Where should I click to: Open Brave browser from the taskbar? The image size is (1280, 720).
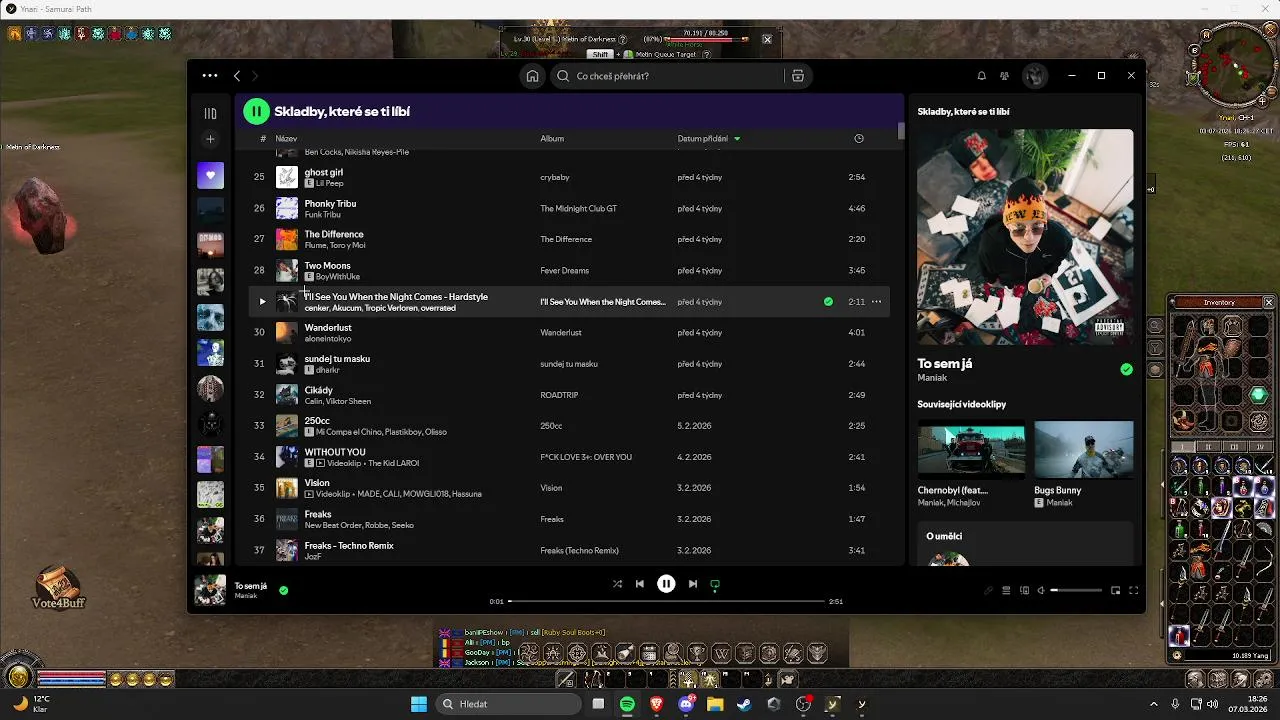click(x=657, y=704)
